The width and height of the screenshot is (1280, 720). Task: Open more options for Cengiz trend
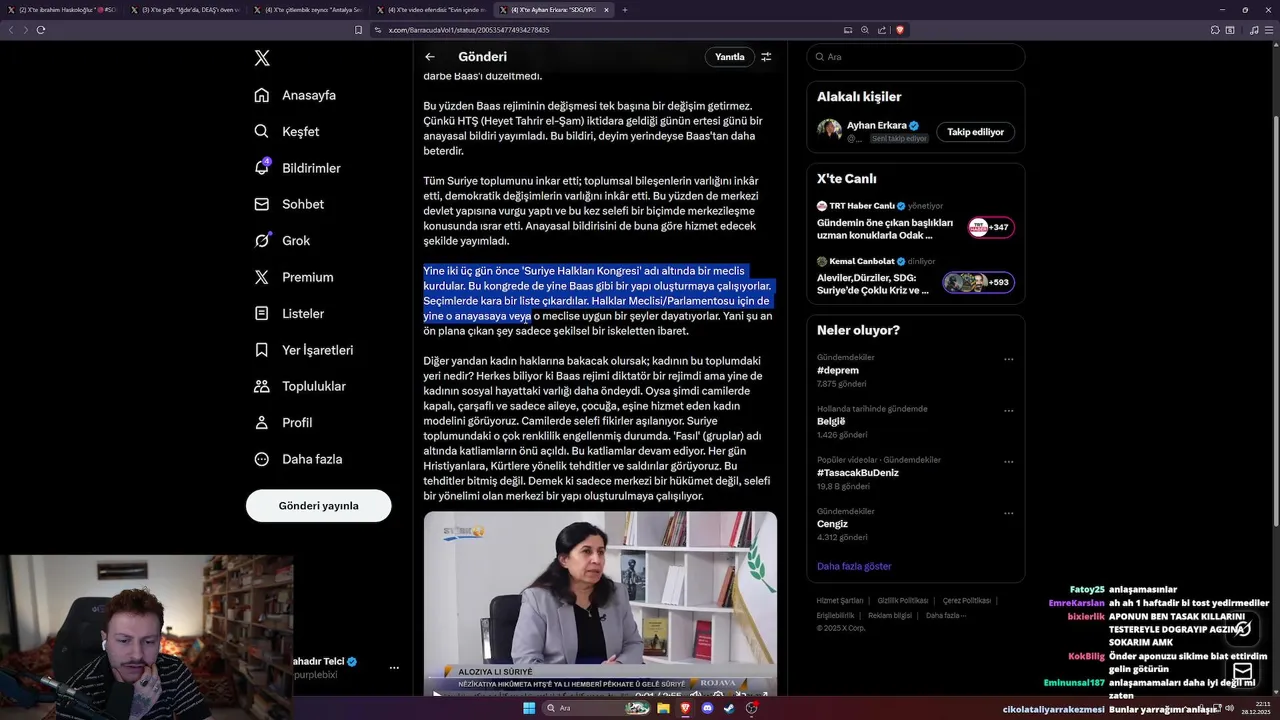[1008, 512]
